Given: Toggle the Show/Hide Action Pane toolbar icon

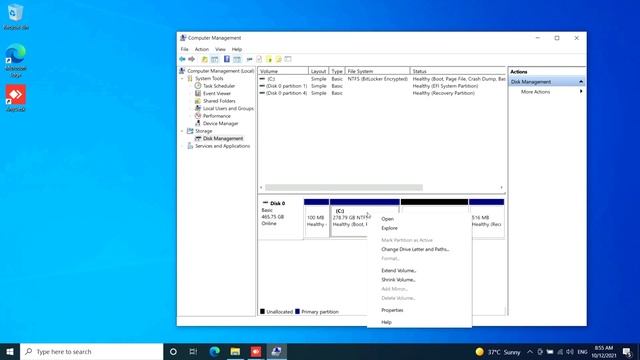Looking at the screenshot, I should point(237,59).
